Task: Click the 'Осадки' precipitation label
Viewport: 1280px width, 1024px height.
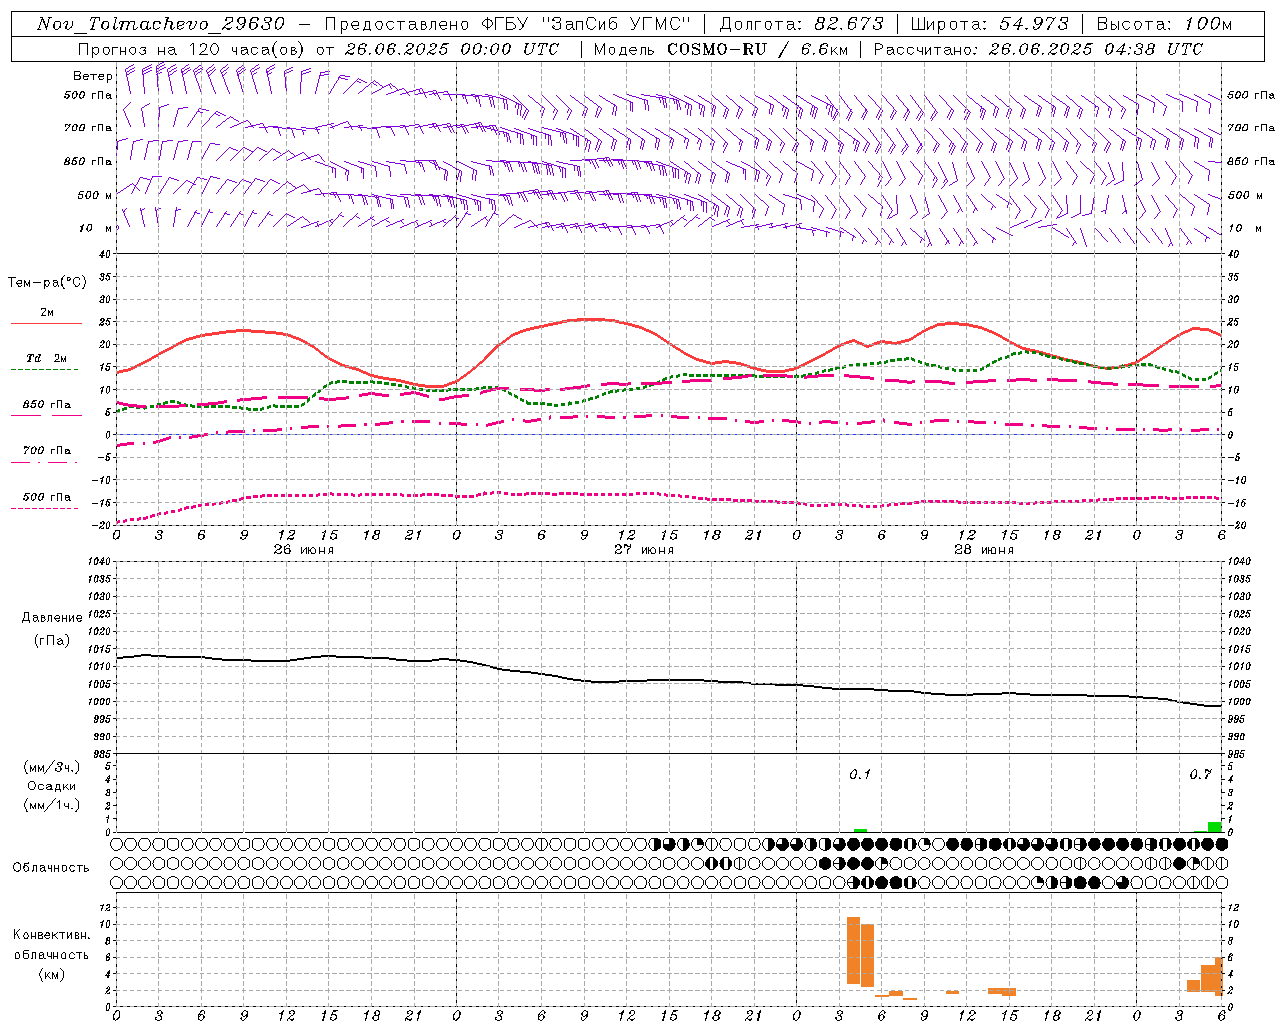Action: point(52,786)
